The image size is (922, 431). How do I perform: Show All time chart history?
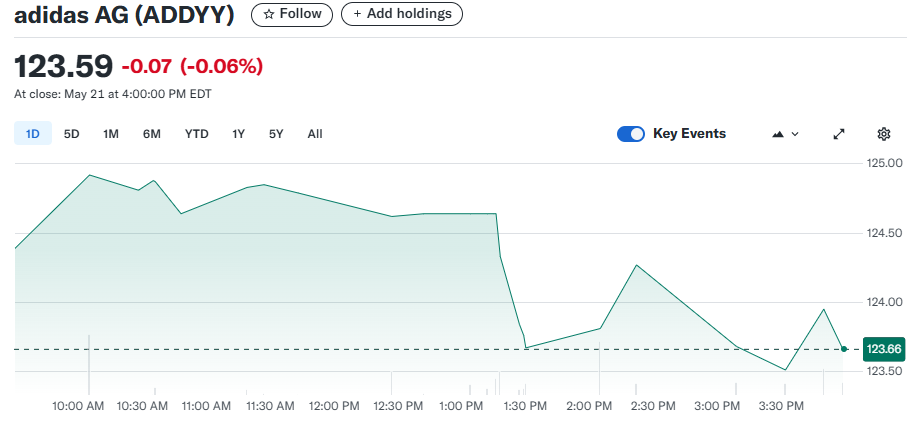315,133
